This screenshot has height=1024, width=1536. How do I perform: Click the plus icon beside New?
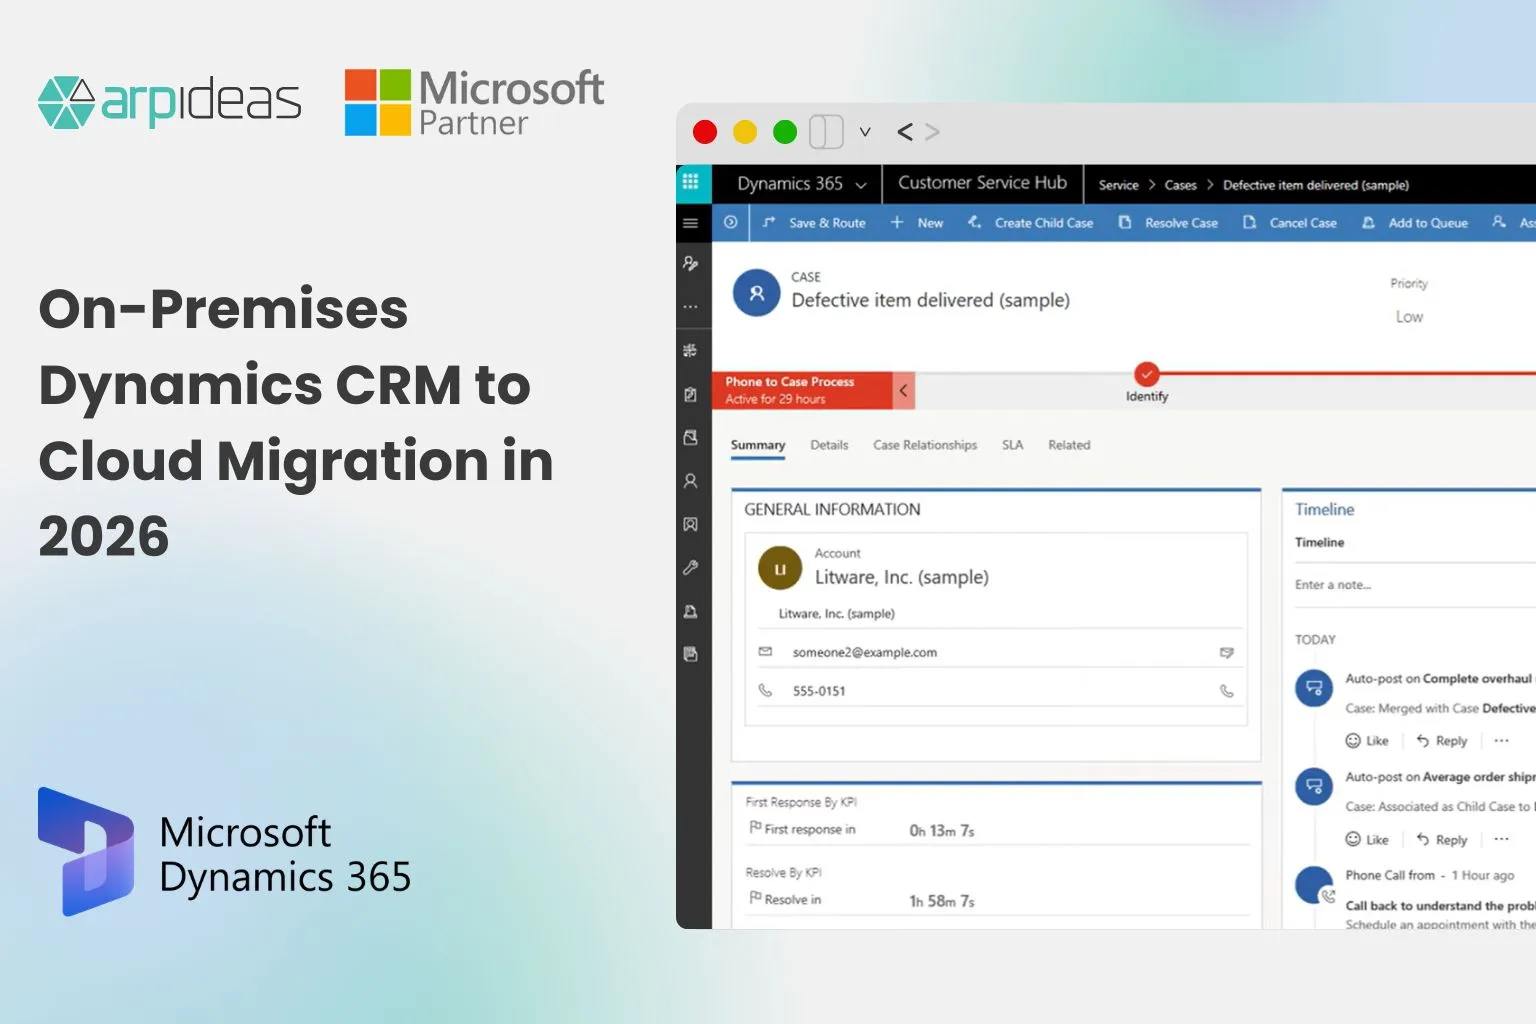click(897, 222)
